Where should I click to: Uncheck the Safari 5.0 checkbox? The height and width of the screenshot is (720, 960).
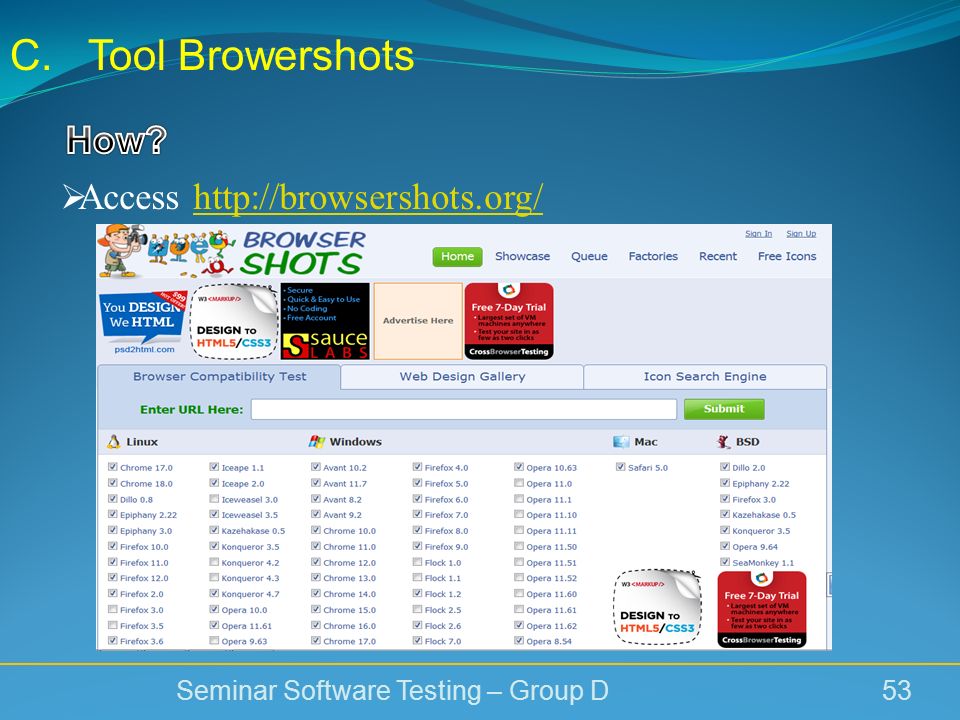tap(621, 467)
